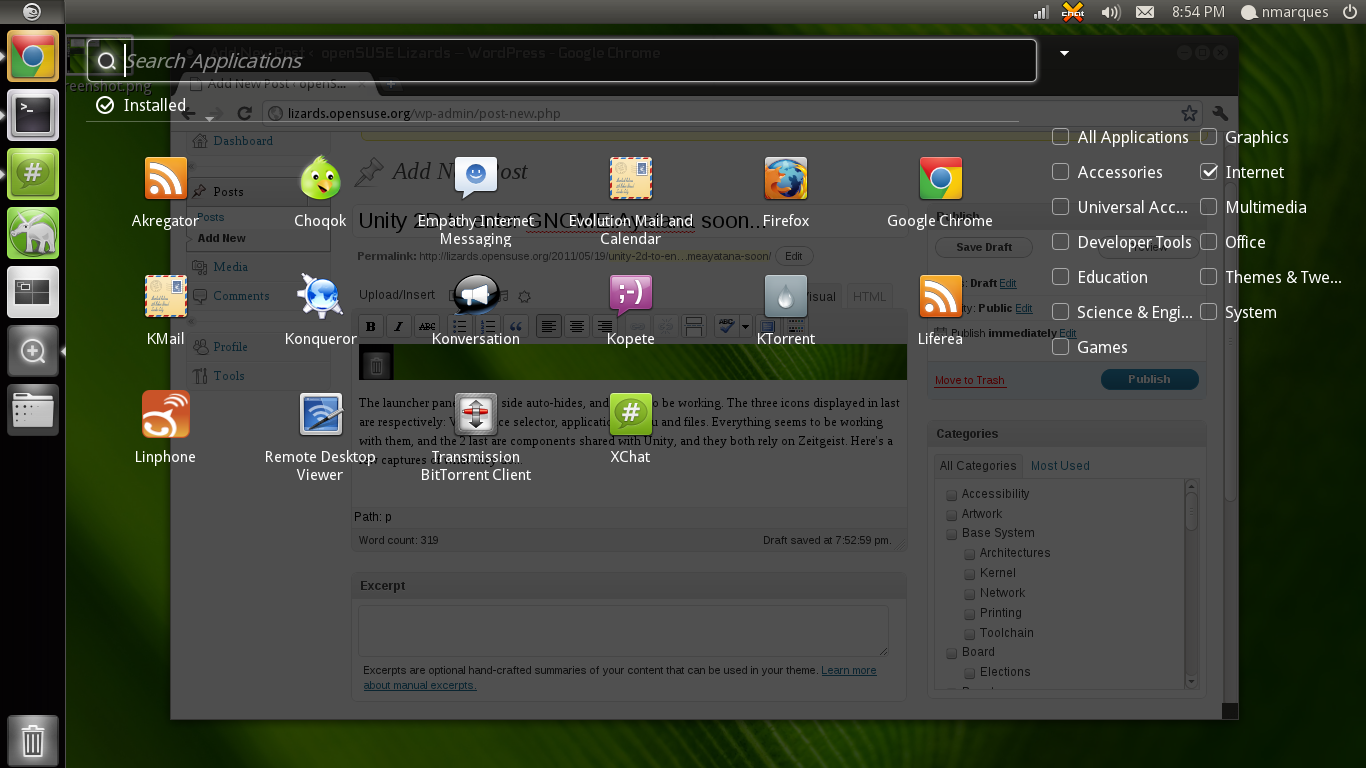Launch Evolution Mail and Calendar
Viewport: 1366px width, 768px height.
(x=631, y=202)
